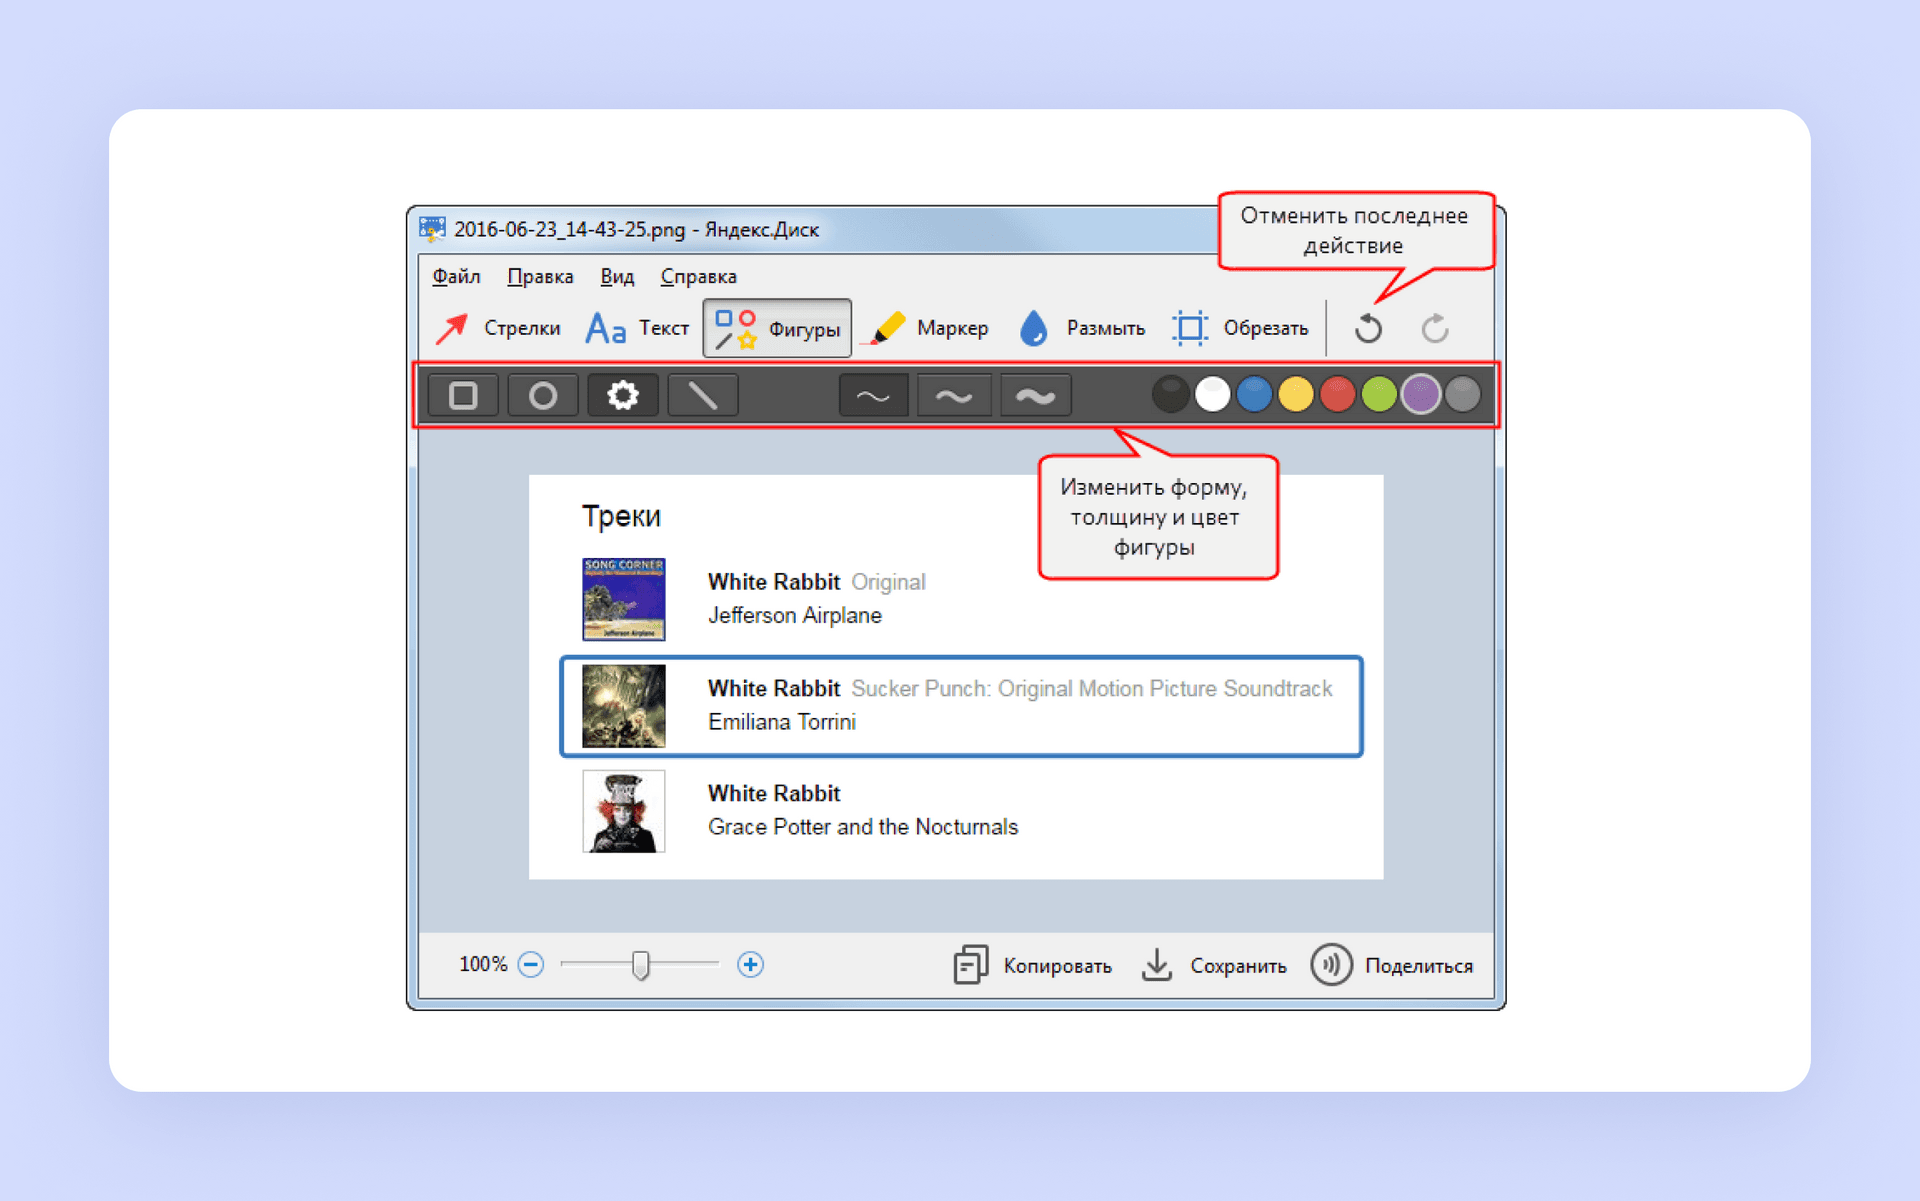The image size is (1920, 1201).
Task: Click the Sucker Punch soundtrack subtitle text
Action: tap(1092, 689)
